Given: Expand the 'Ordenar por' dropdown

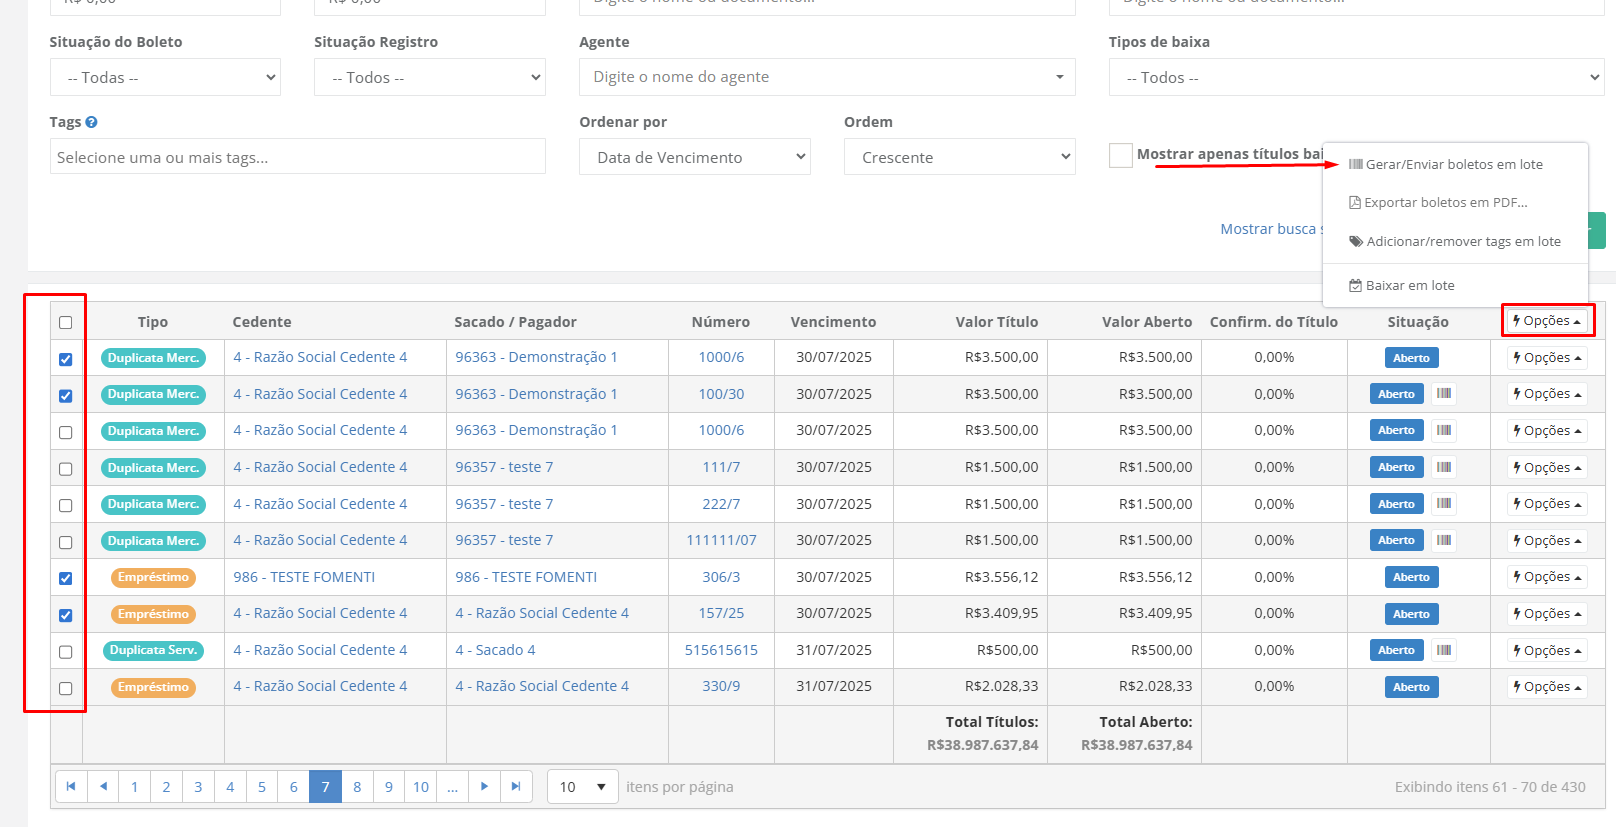Looking at the screenshot, I should [694, 157].
